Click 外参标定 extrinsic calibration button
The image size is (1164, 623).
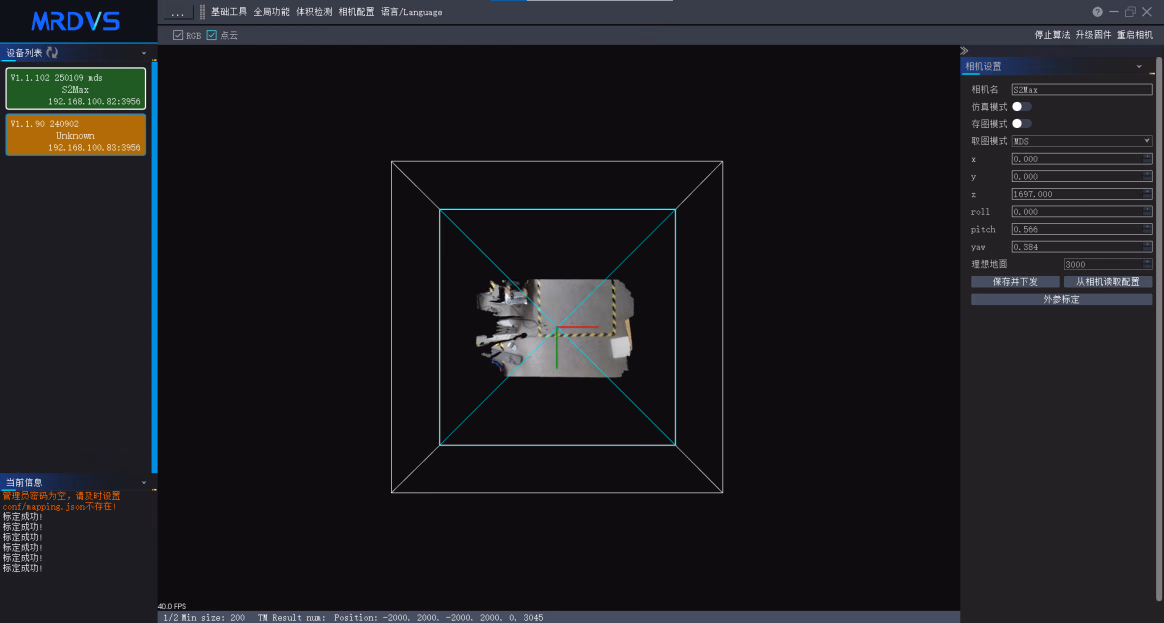tap(1062, 299)
